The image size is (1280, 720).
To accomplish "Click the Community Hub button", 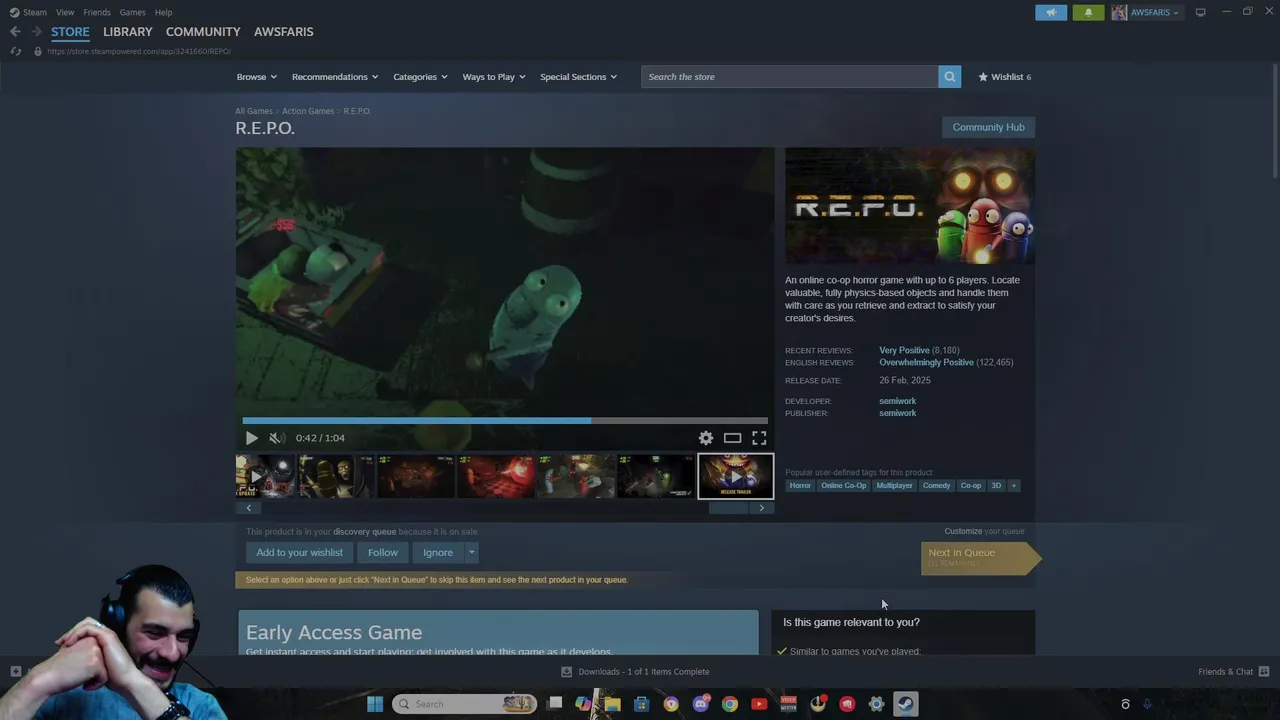I will pos(988,127).
